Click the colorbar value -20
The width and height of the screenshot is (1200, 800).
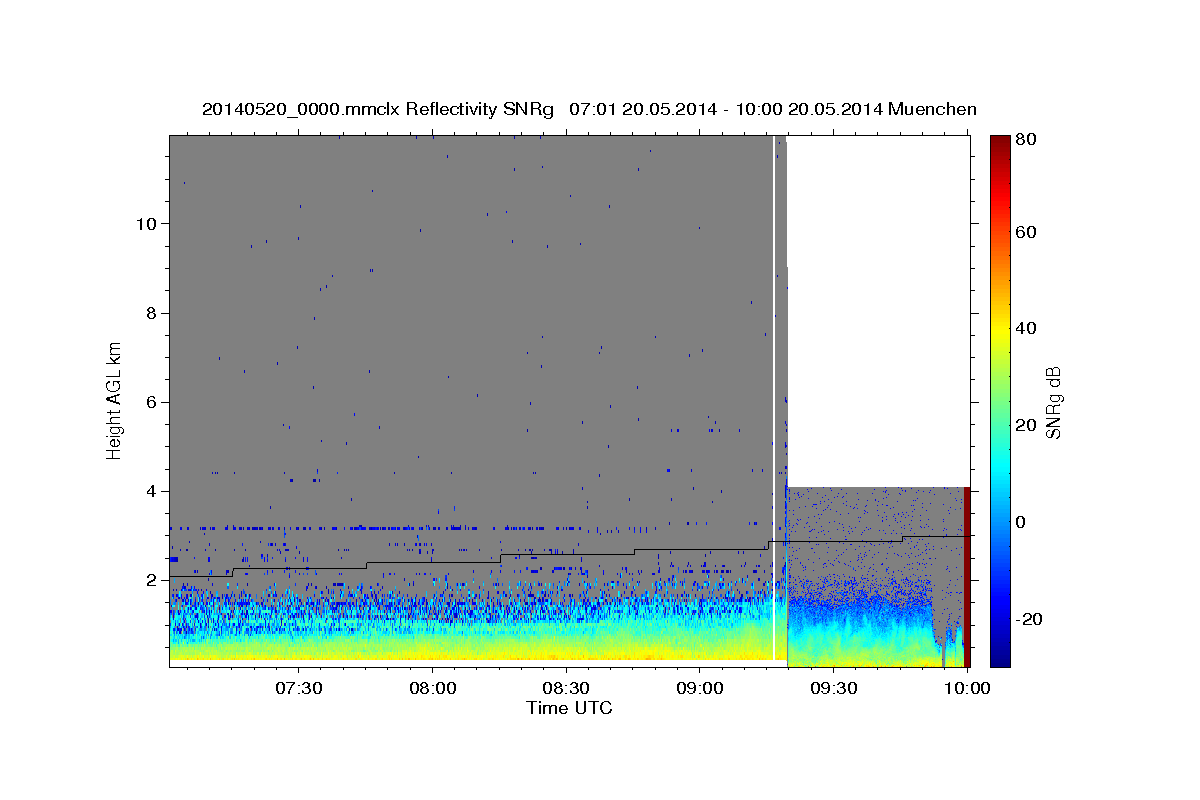[x=1029, y=619]
